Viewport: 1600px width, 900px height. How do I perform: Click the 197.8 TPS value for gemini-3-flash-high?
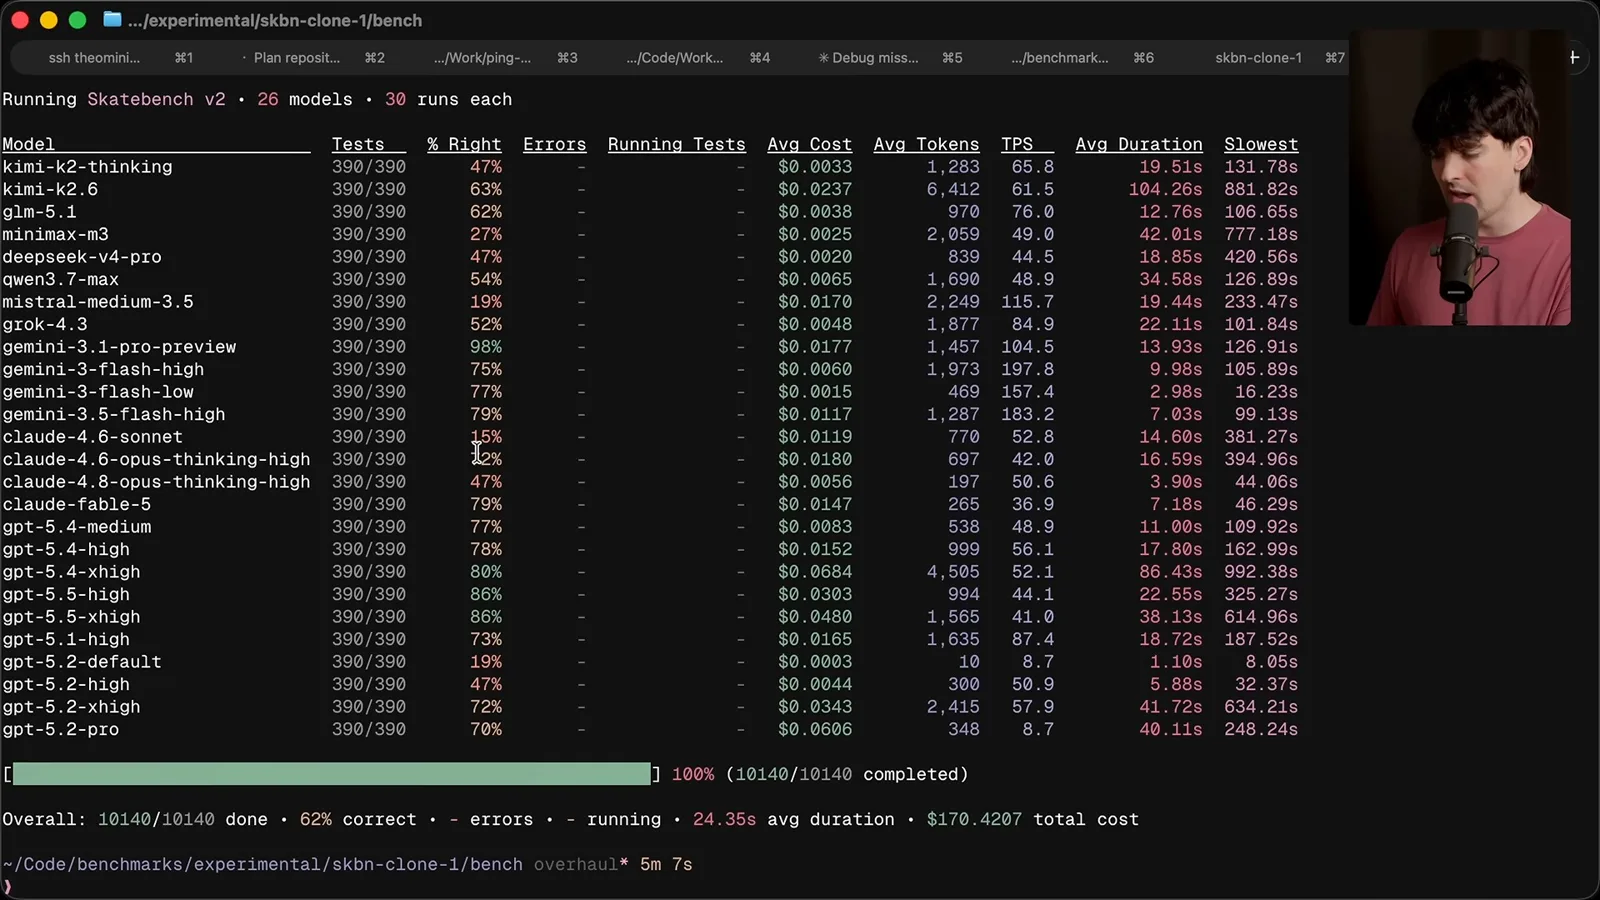pos(1027,369)
